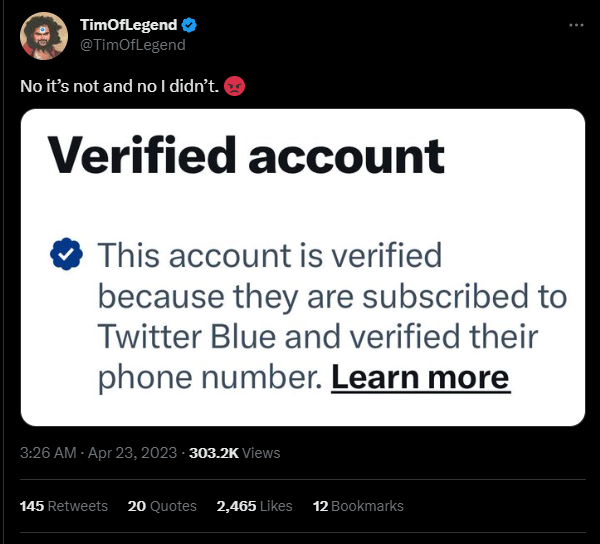
Task: Open the three-dot more options menu
Action: pyautogui.click(x=576, y=25)
